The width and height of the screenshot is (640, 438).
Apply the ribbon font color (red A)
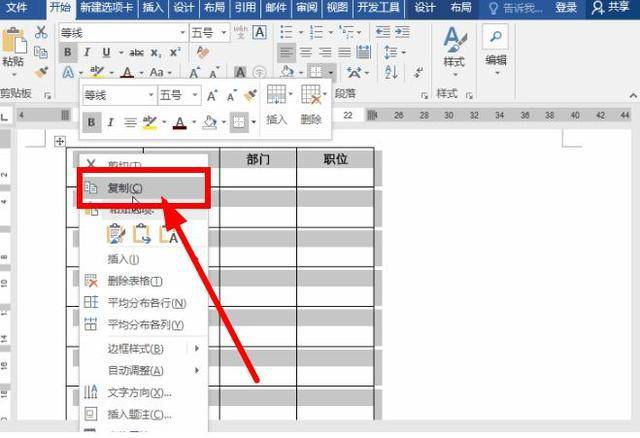pos(127,73)
